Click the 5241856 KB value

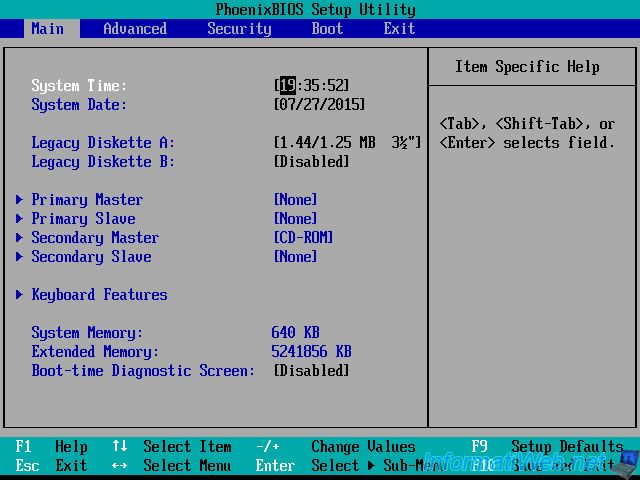pyautogui.click(x=311, y=351)
